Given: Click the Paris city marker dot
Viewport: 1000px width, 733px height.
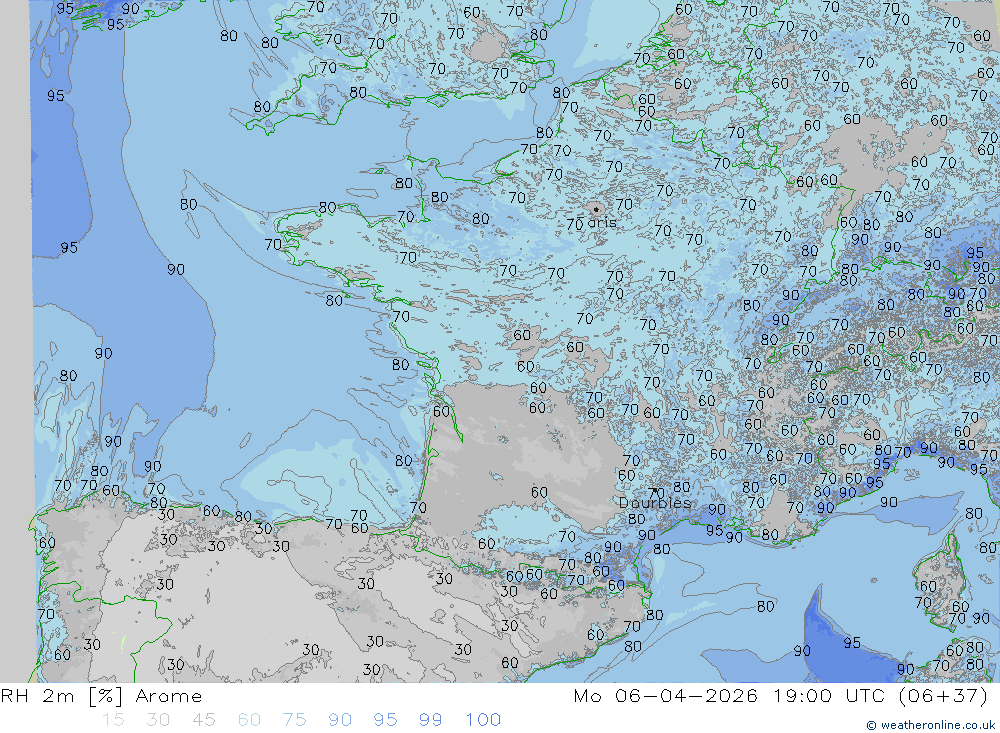Looking at the screenshot, I should (x=596, y=209).
